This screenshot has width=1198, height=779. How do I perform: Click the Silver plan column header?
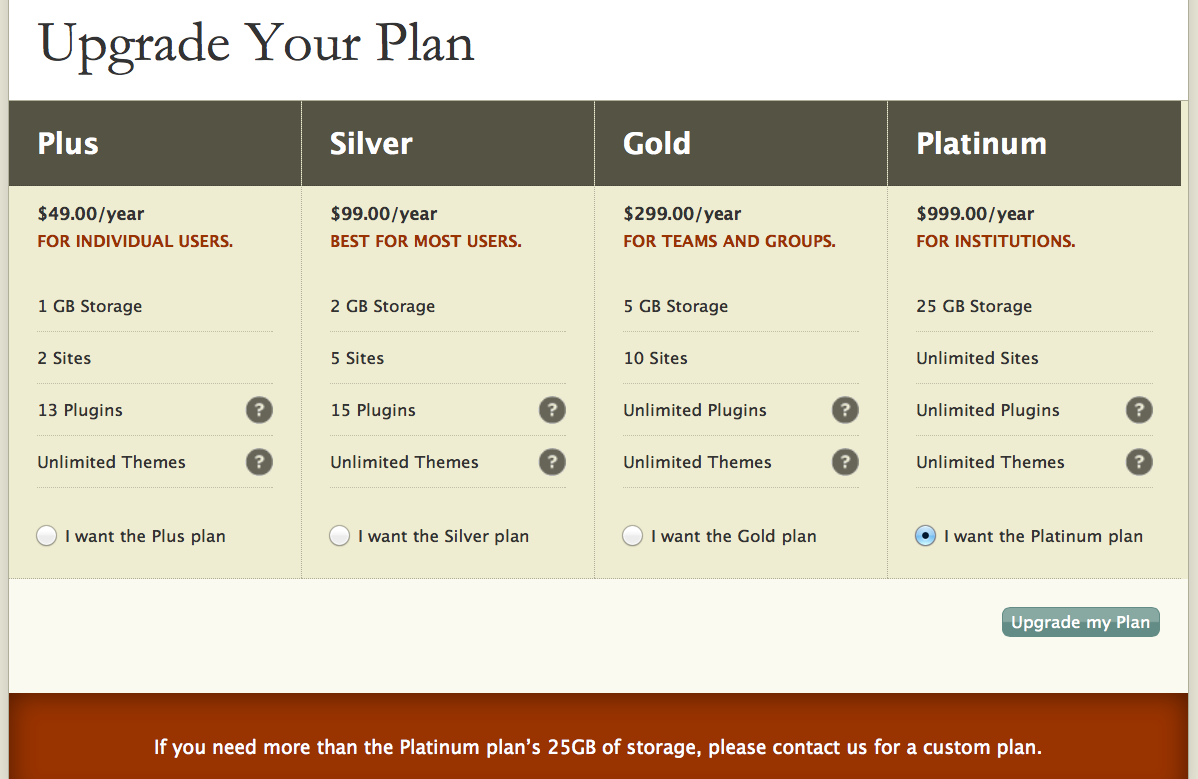[x=371, y=144]
